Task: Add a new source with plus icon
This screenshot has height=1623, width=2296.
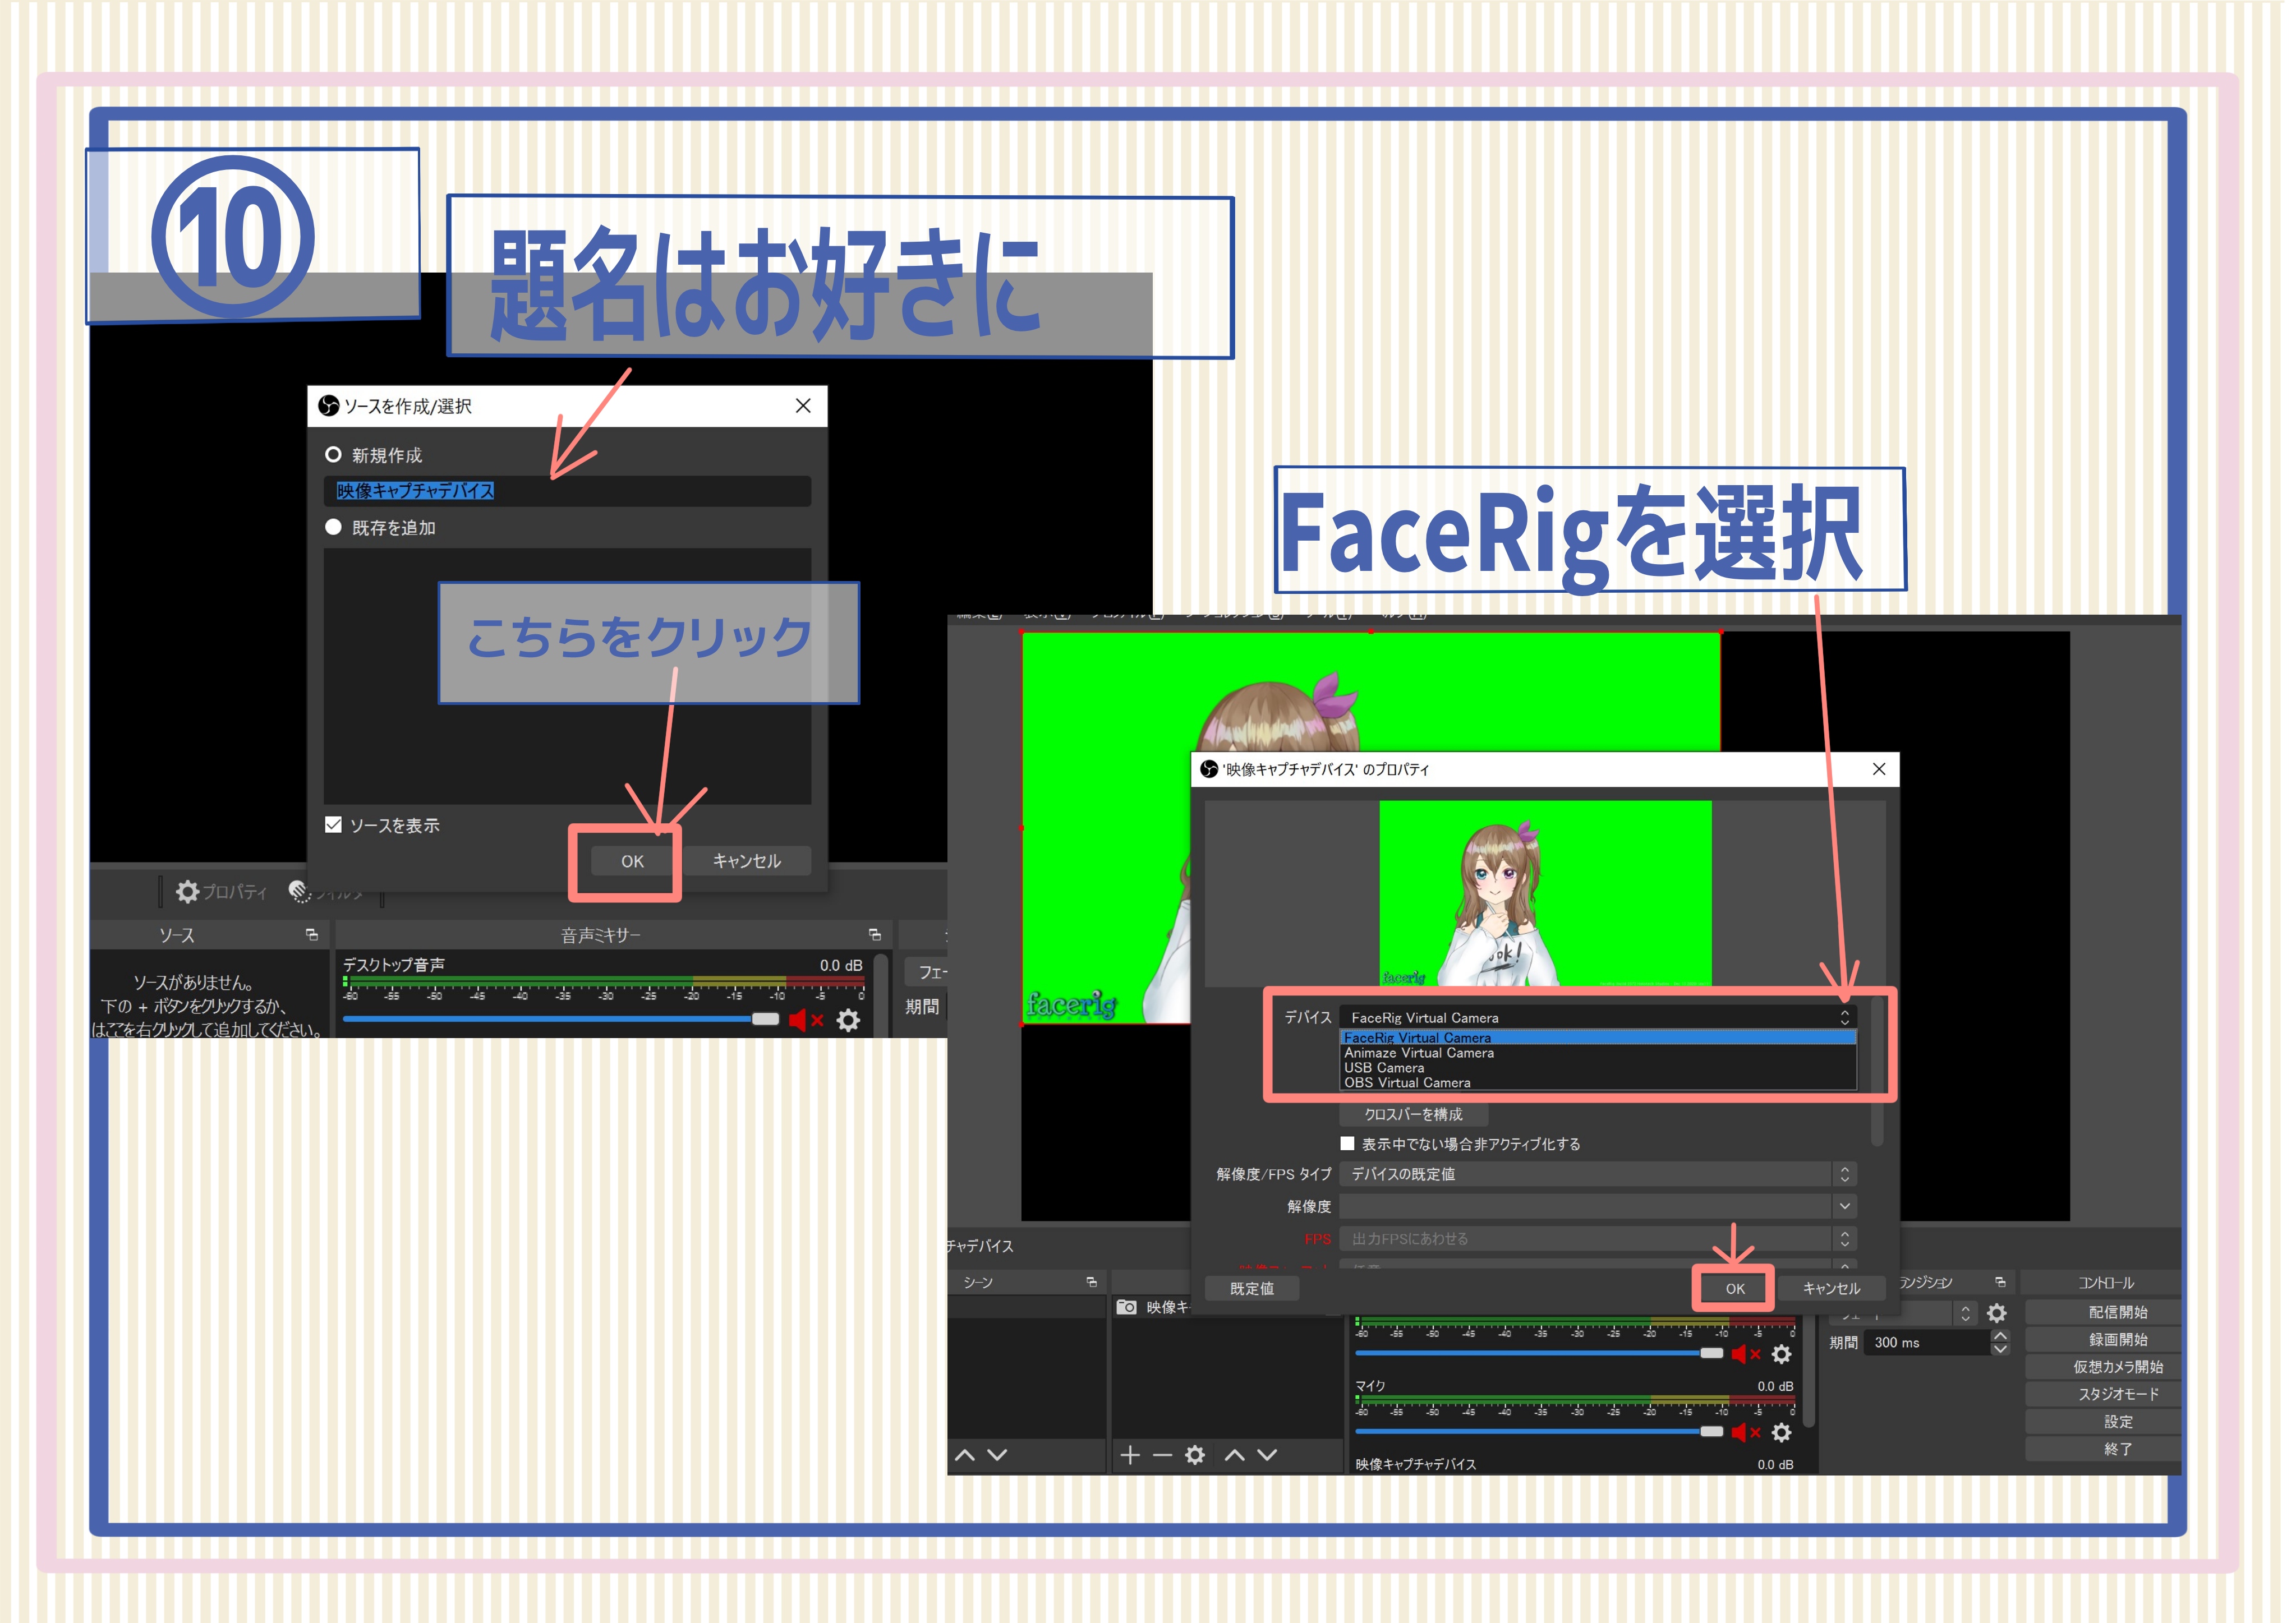Action: coord(1131,1454)
